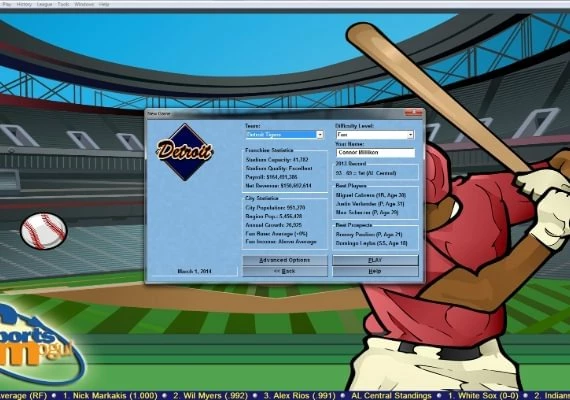This screenshot has width=570, height=400.
Task: Select the first Best Prospects entry
Action: coord(369,235)
